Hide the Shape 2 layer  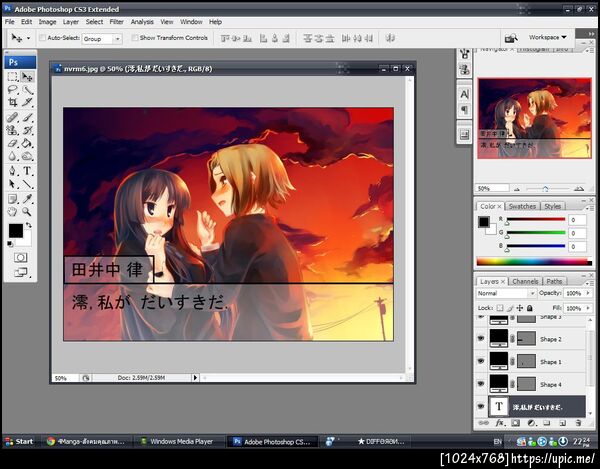481,338
